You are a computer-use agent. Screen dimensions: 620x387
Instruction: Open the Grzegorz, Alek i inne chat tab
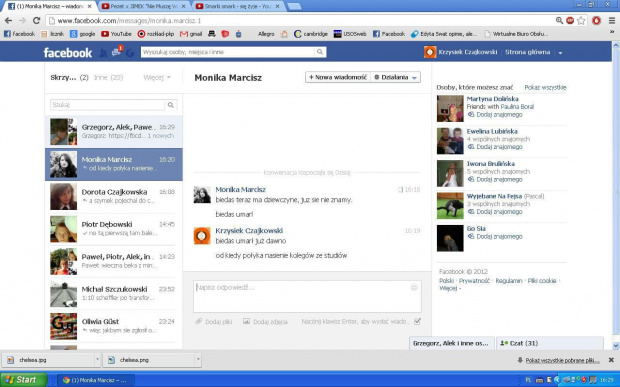(x=452, y=343)
